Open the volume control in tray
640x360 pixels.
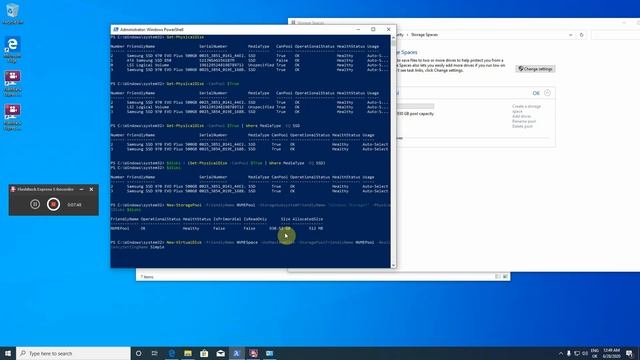click(585, 353)
